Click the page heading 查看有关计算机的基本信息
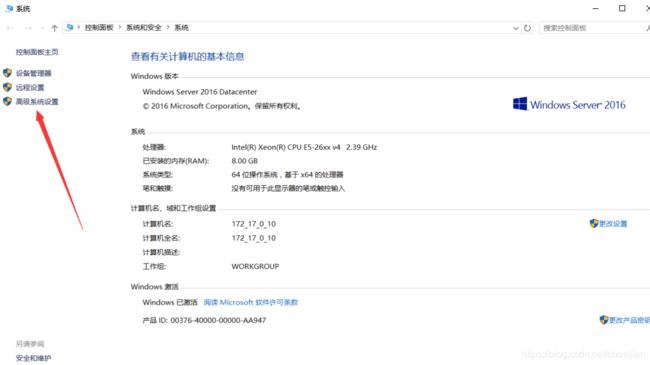 187,57
